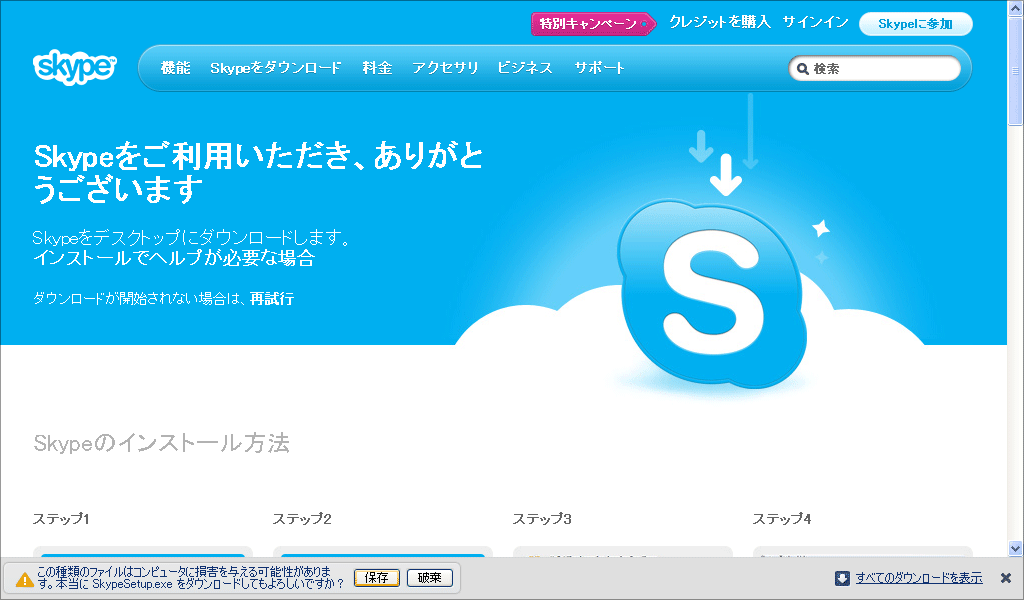
Task: Click the インストールでヘルプが必要な場合 link
Action: [174, 258]
